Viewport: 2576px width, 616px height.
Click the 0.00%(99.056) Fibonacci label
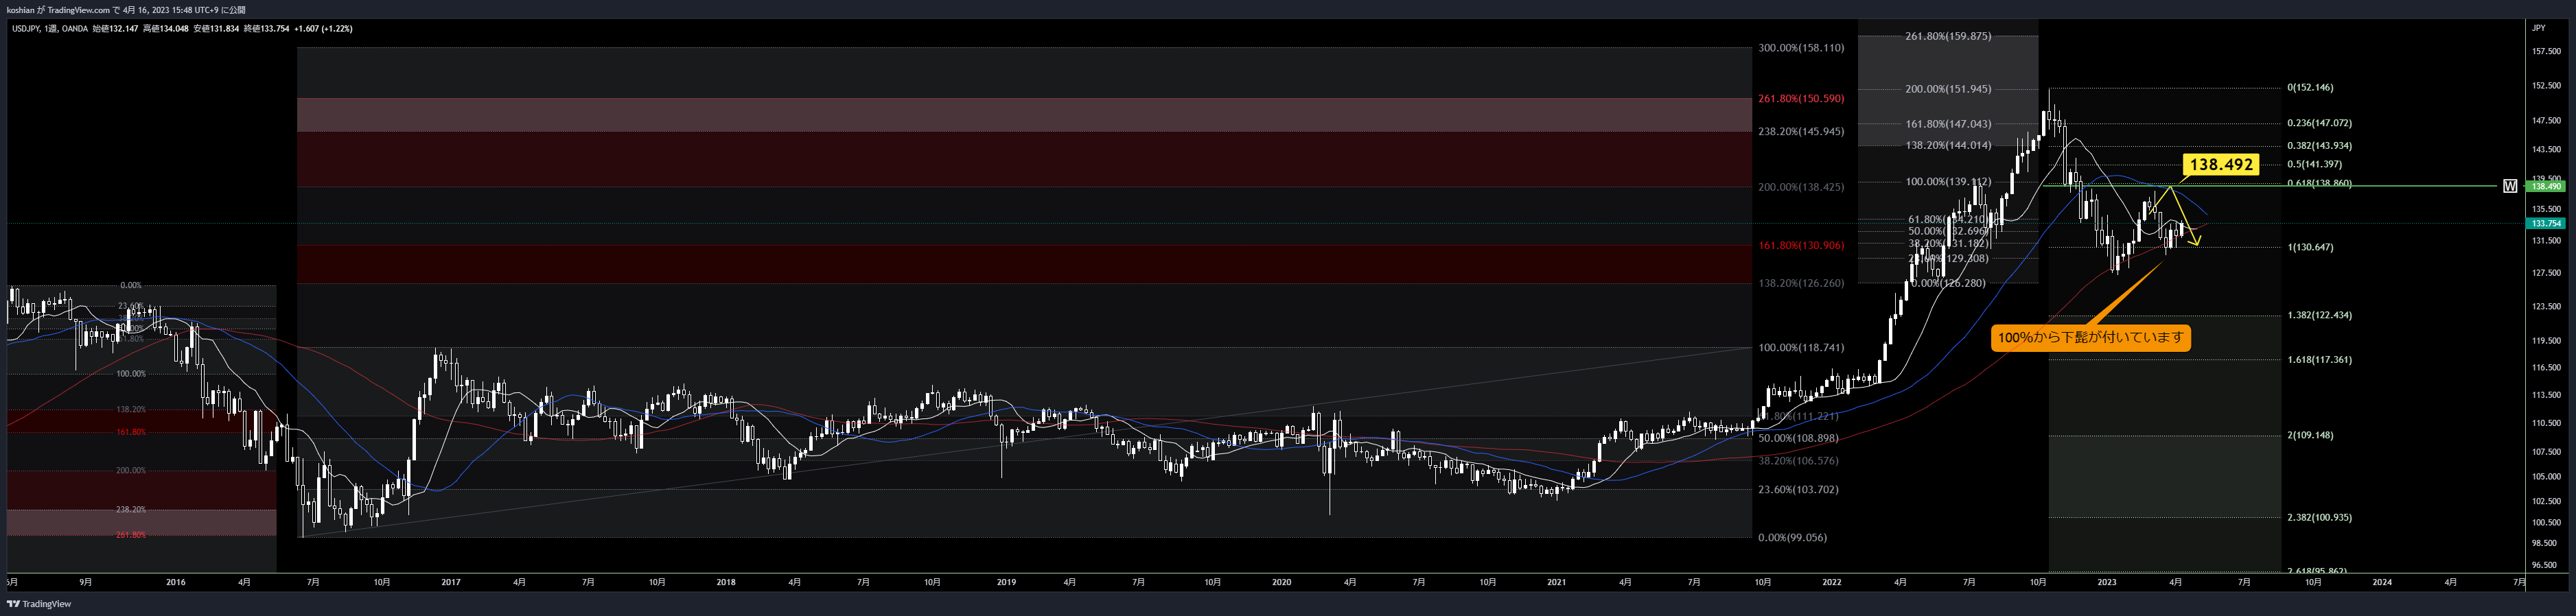pos(1792,538)
